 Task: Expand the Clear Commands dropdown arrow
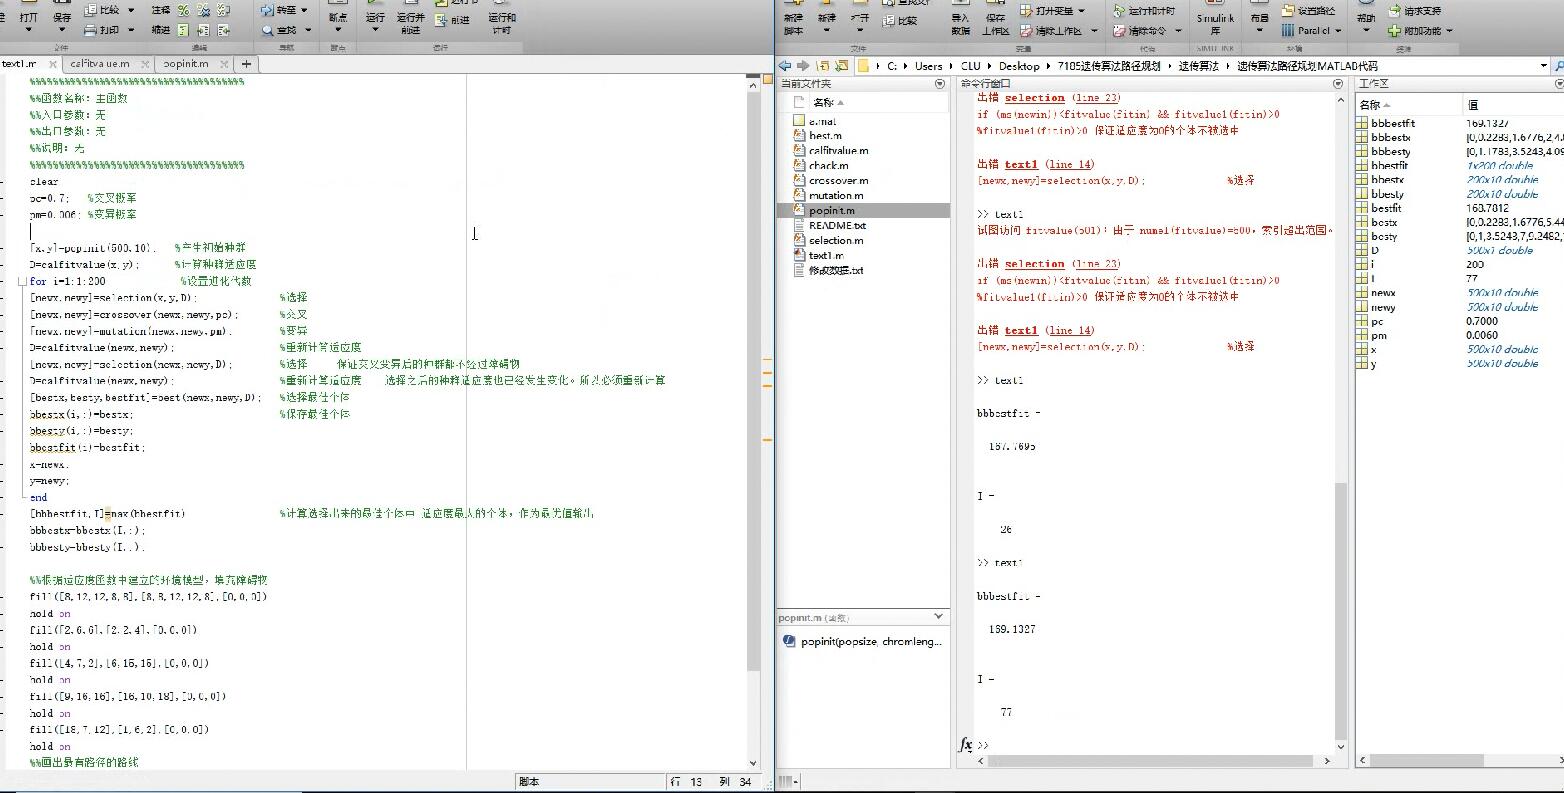(x=1178, y=30)
